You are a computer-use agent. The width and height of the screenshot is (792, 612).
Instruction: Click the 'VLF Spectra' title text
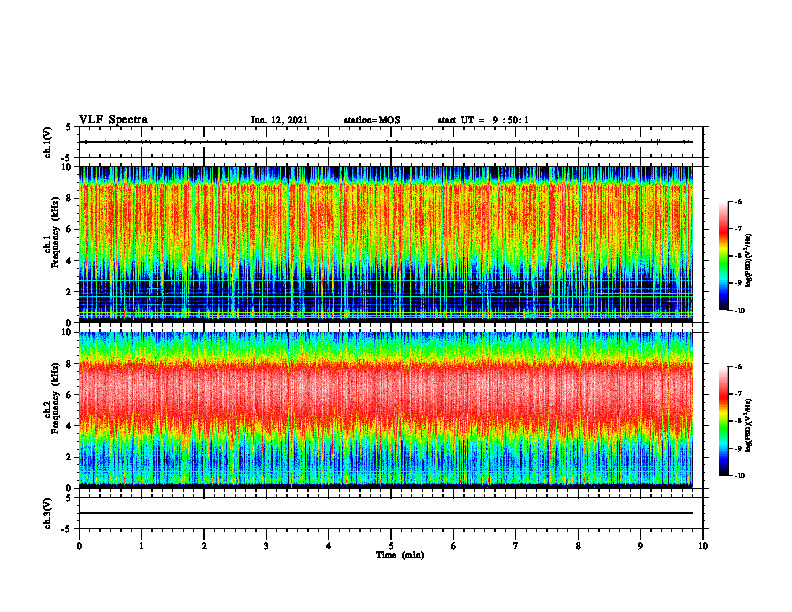[x=113, y=120]
